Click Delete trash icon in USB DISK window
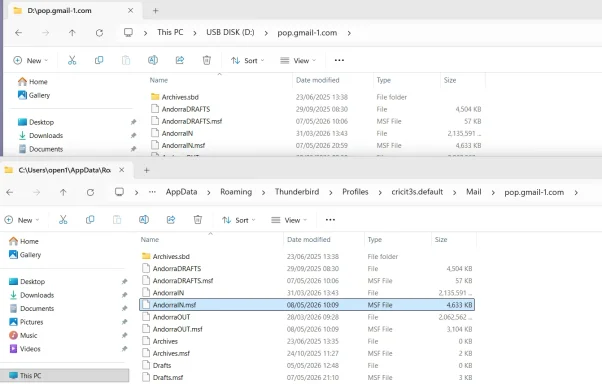The width and height of the screenshot is (602, 384). click(x=207, y=60)
